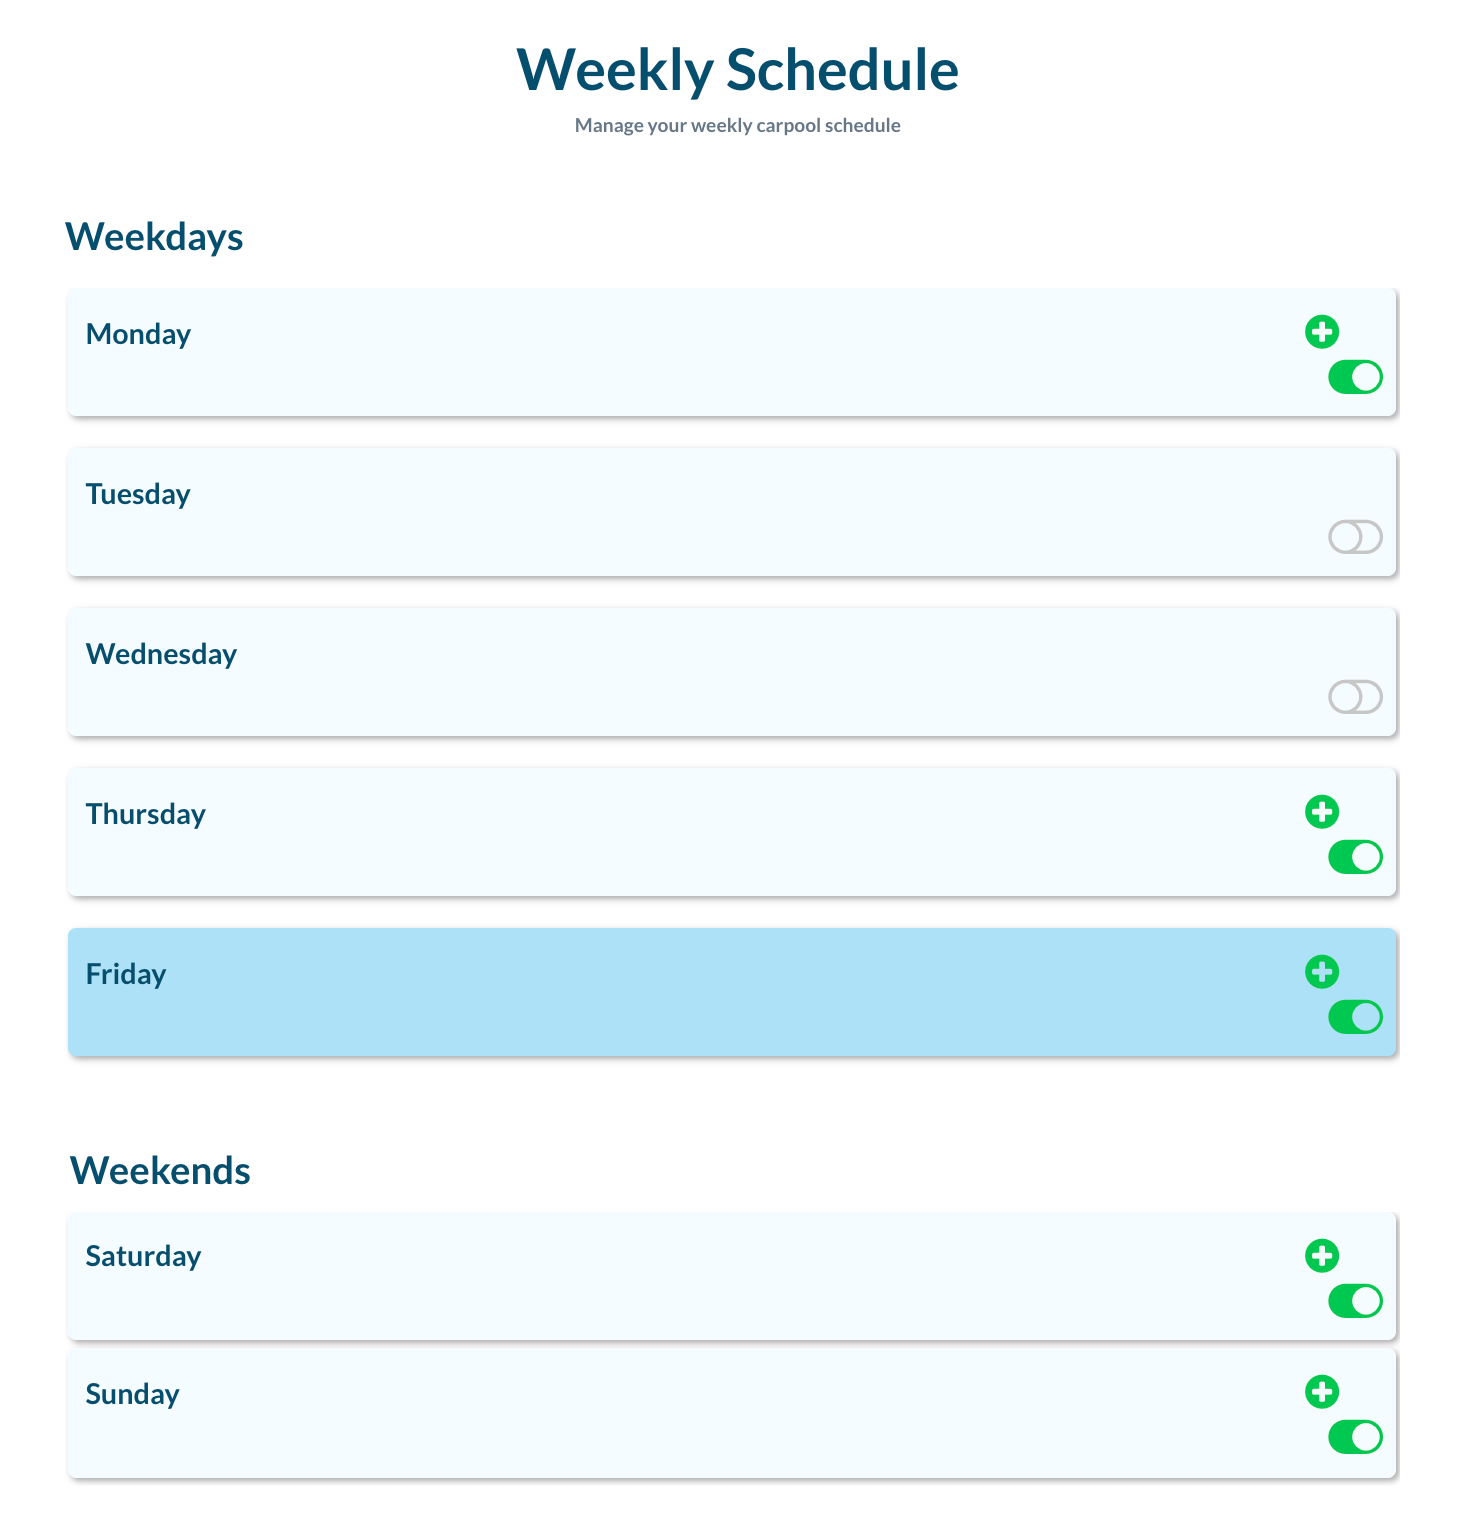Switch off Thursday's toggle
The width and height of the screenshot is (1458, 1522).
[x=1355, y=857]
